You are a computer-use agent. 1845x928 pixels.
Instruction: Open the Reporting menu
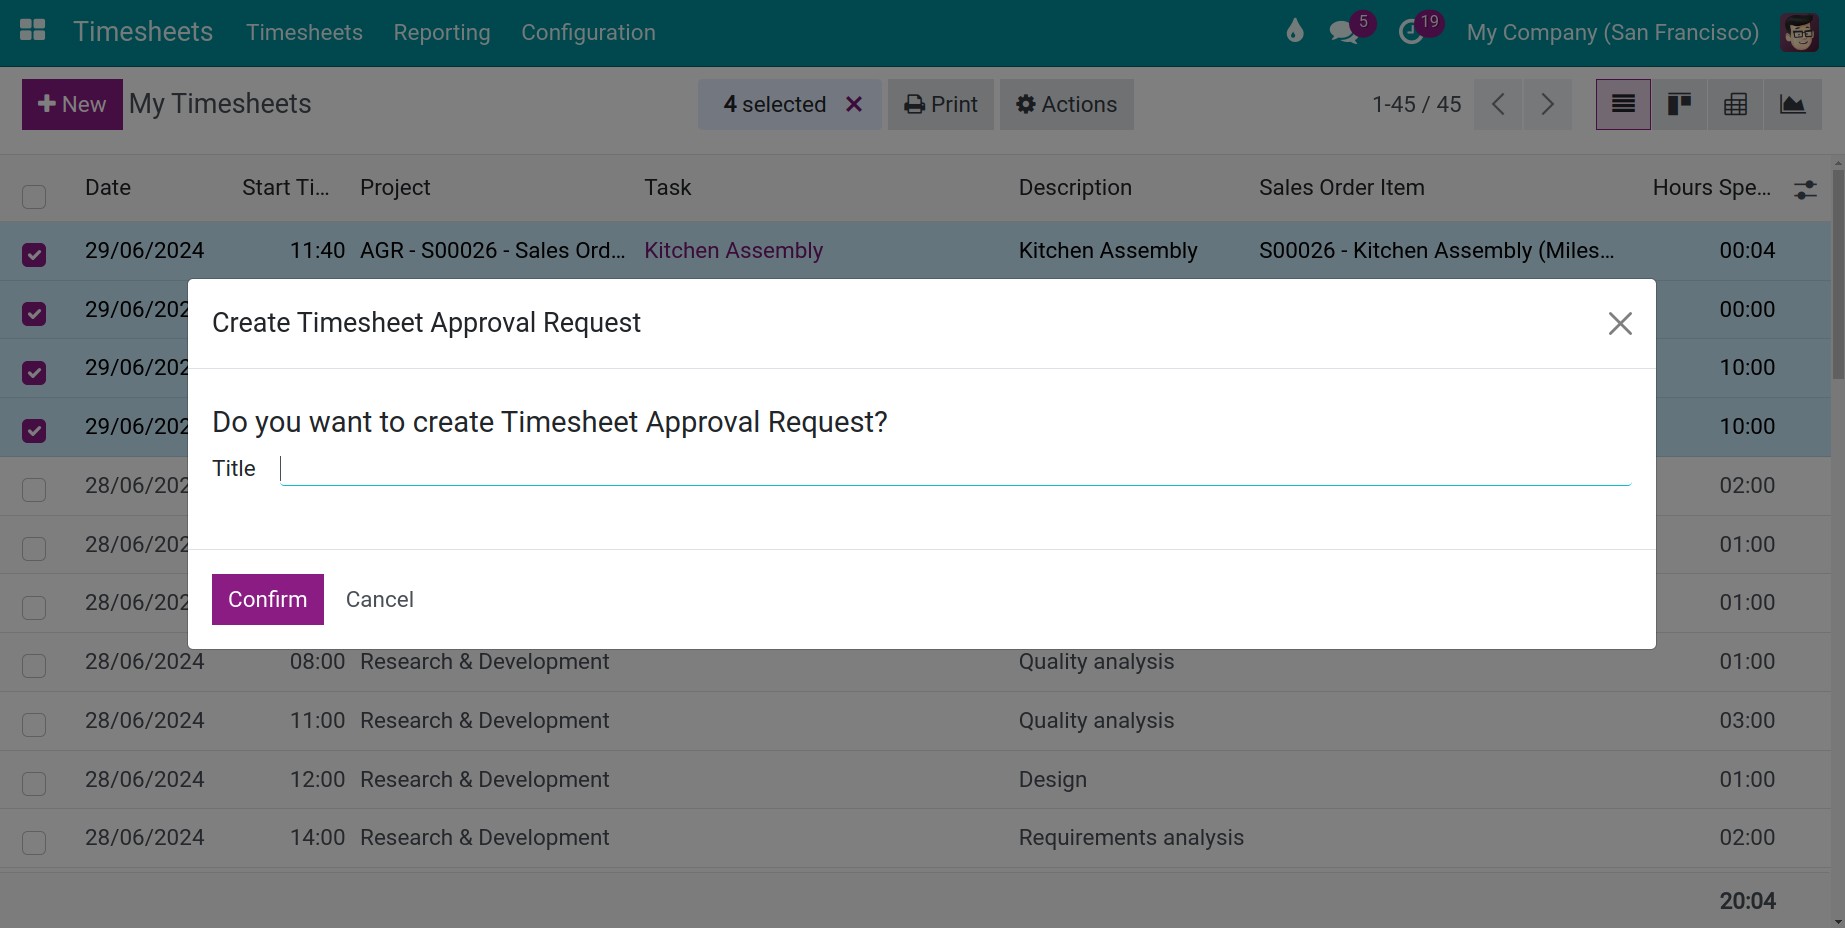pyautogui.click(x=442, y=32)
